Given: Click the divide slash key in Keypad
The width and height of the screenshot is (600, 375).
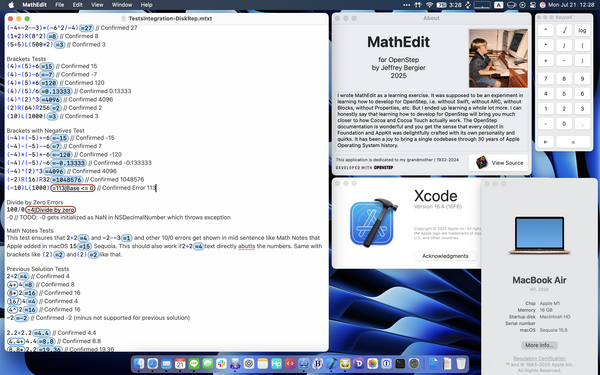Looking at the screenshot, I should tap(564, 45).
